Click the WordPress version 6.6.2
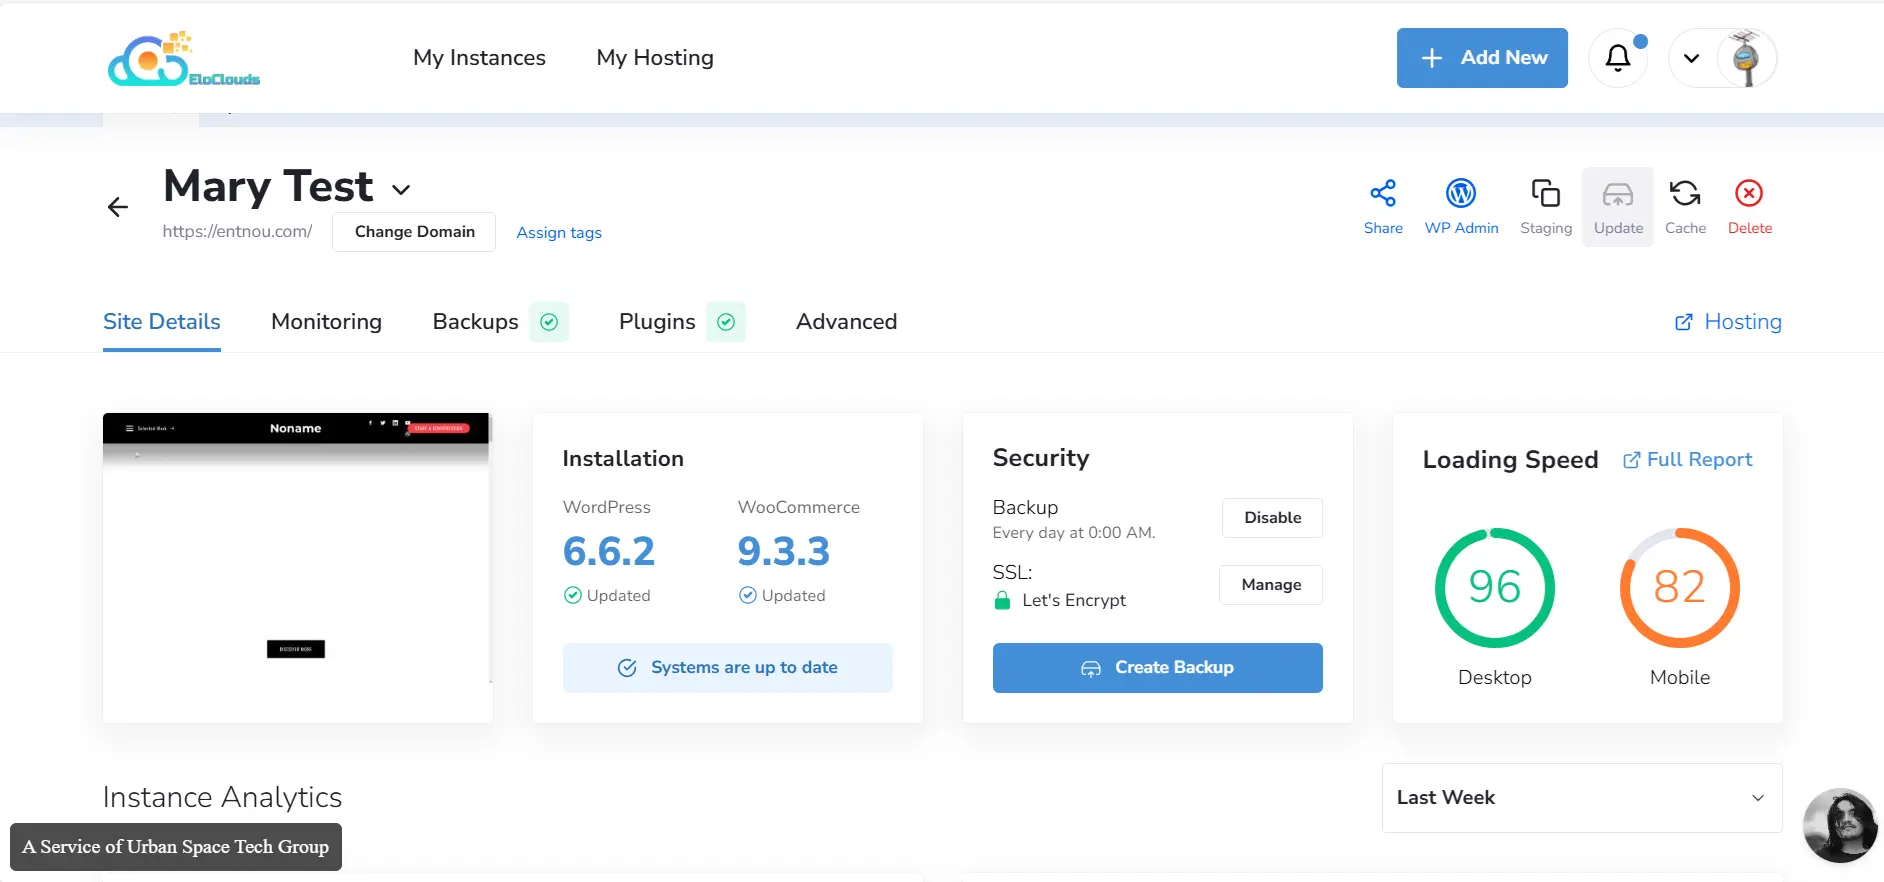Image resolution: width=1884 pixels, height=882 pixels. click(x=608, y=551)
